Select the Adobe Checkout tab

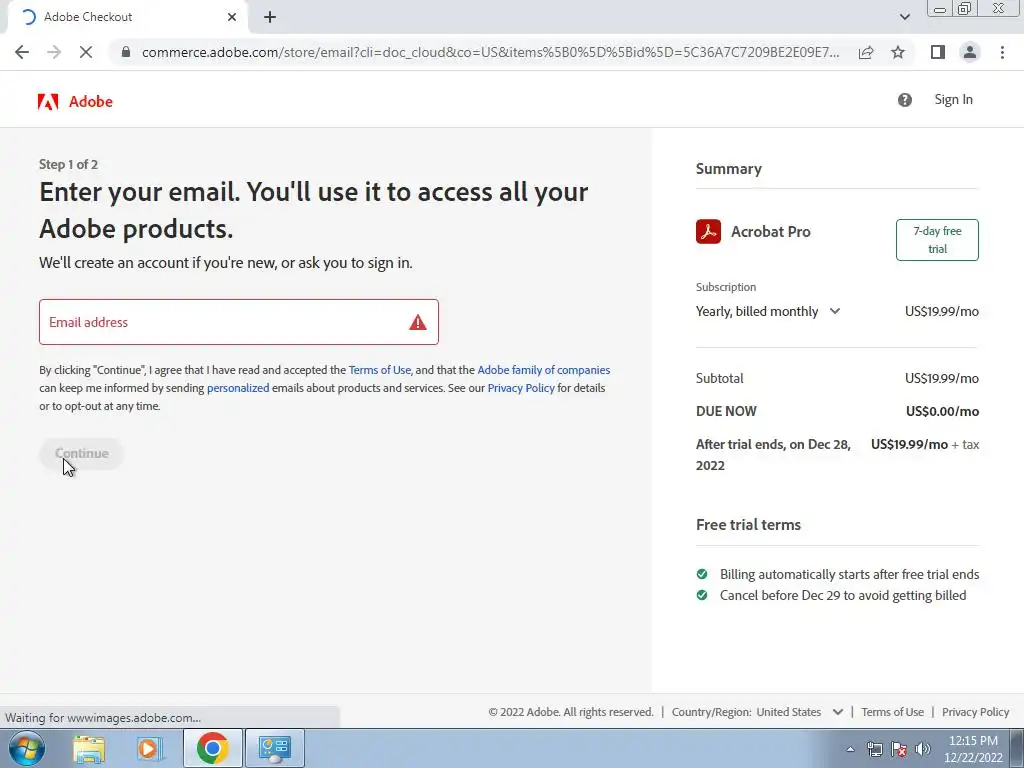coord(127,17)
